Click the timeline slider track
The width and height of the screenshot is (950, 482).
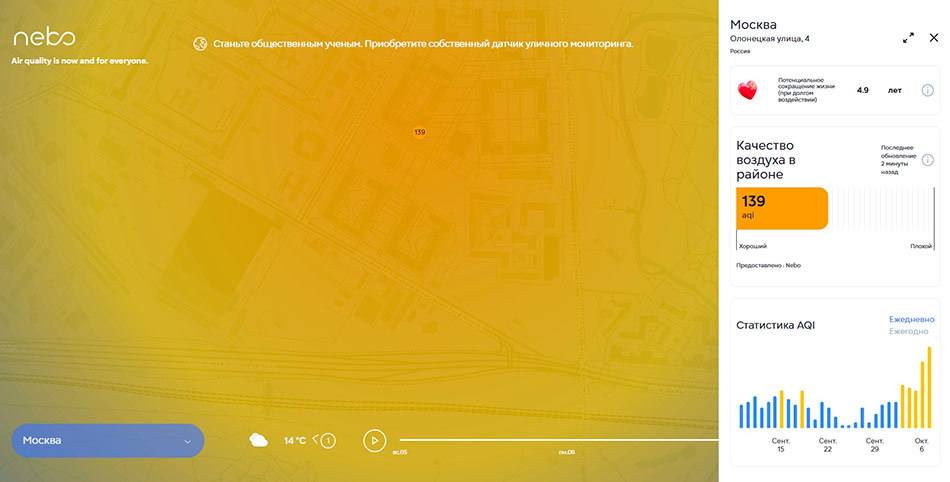tap(558, 440)
